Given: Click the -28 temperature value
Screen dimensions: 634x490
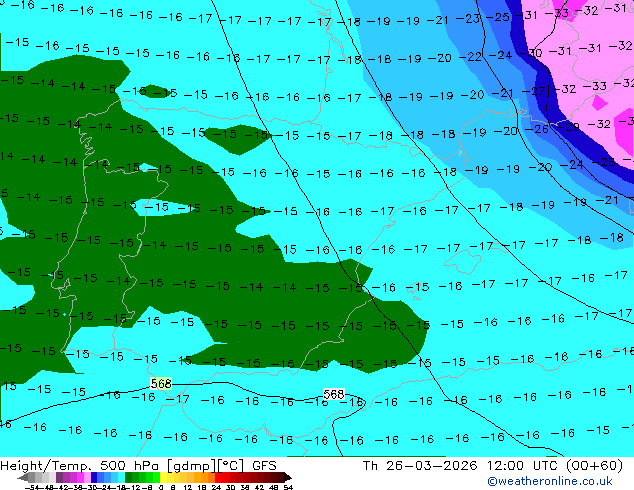Looking at the screenshot, I should click(x=603, y=162).
